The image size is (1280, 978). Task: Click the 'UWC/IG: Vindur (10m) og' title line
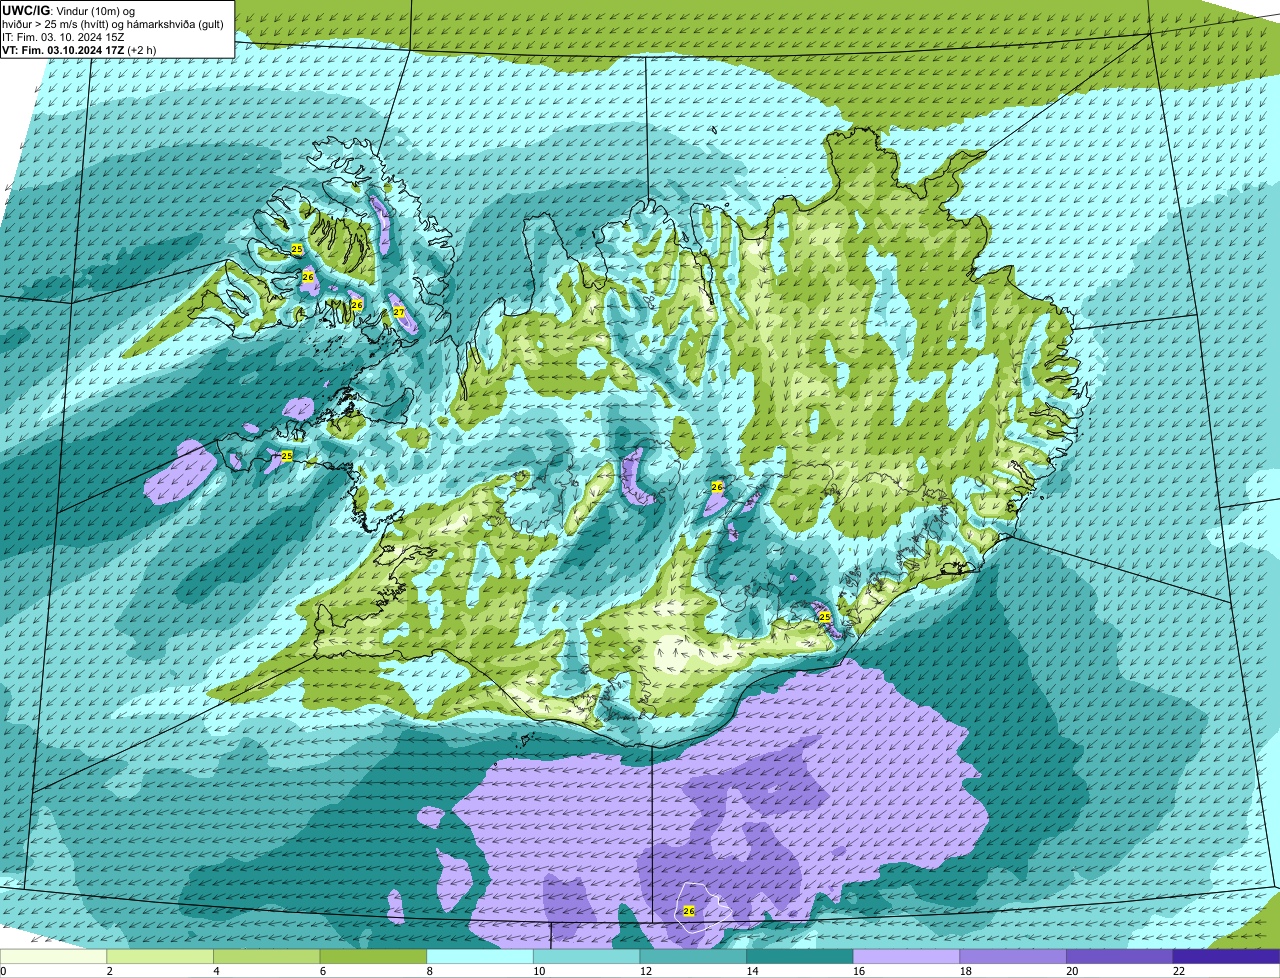pyautogui.click(x=69, y=10)
